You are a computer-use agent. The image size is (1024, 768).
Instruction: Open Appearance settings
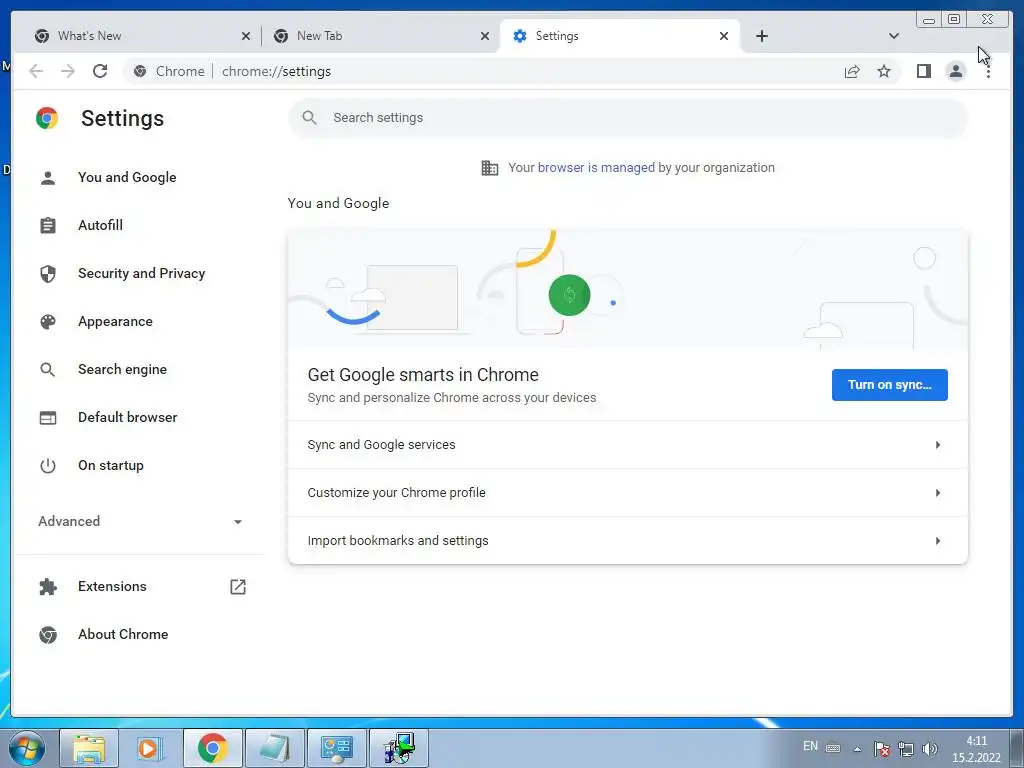coord(115,321)
